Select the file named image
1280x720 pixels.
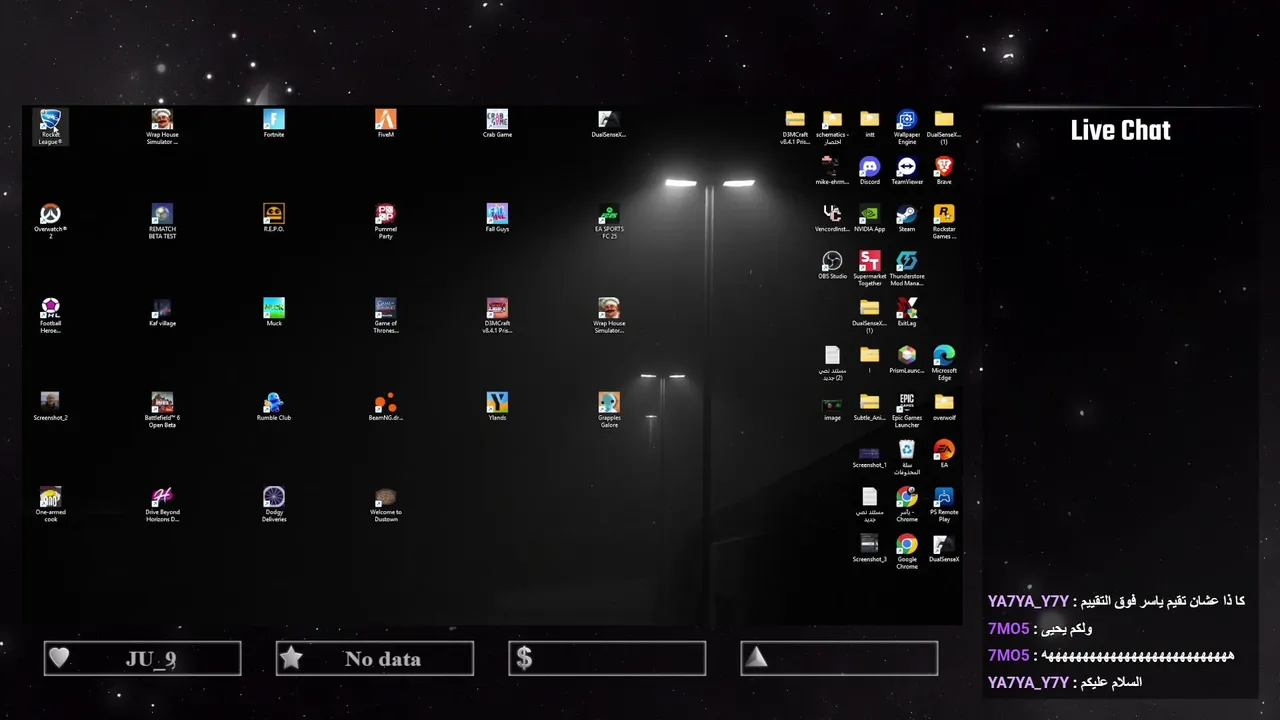point(832,408)
